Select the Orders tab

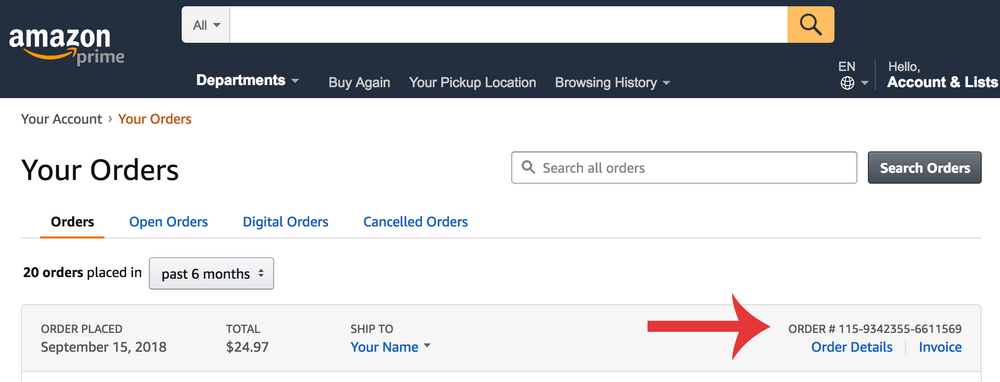72,222
